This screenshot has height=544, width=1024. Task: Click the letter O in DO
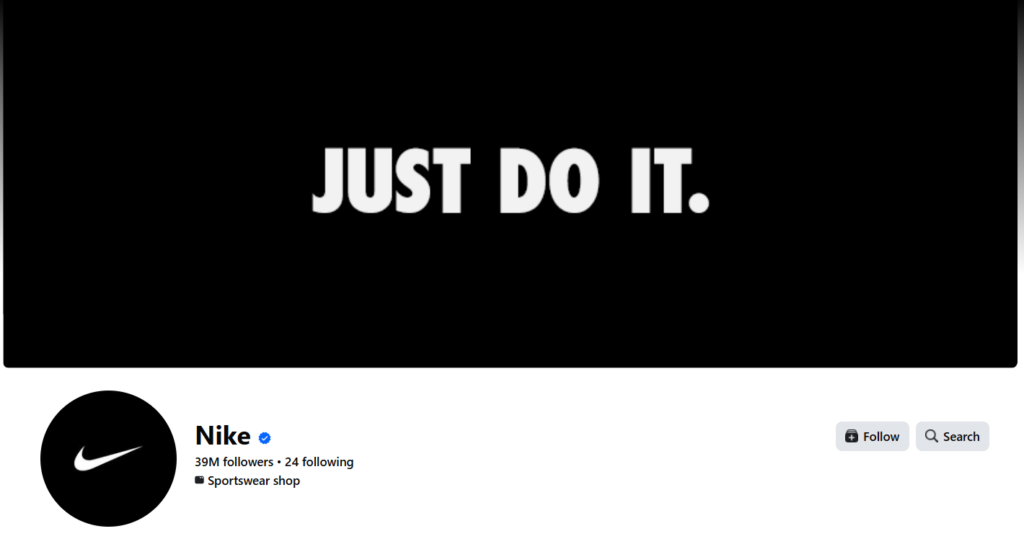click(573, 180)
